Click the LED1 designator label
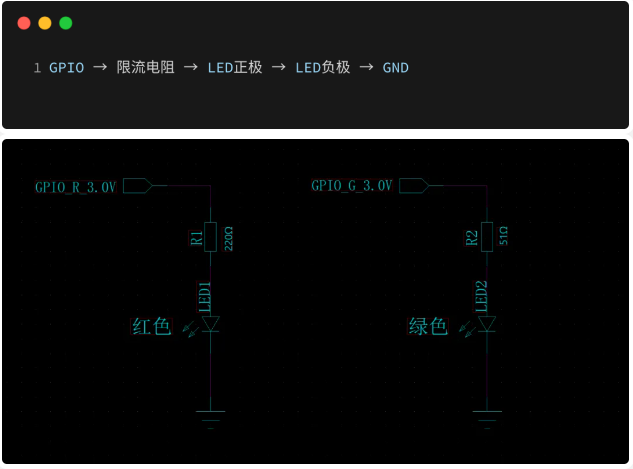Image resolution: width=633 pixels, height=469 pixels. tap(204, 297)
